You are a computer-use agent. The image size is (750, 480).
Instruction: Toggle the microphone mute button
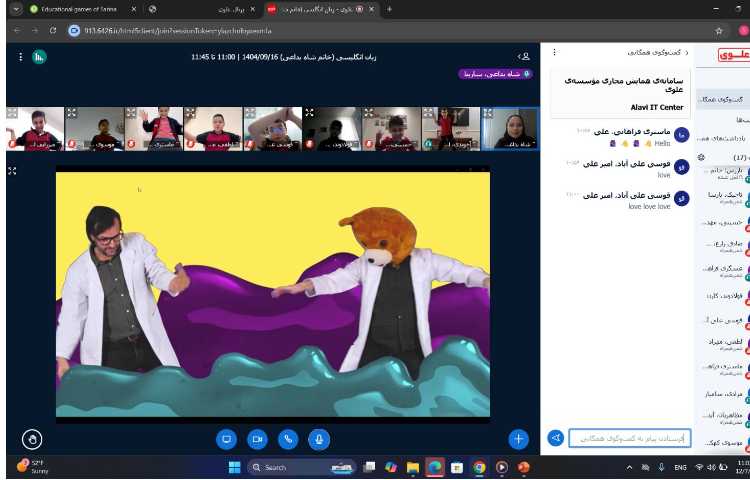pyautogui.click(x=319, y=439)
